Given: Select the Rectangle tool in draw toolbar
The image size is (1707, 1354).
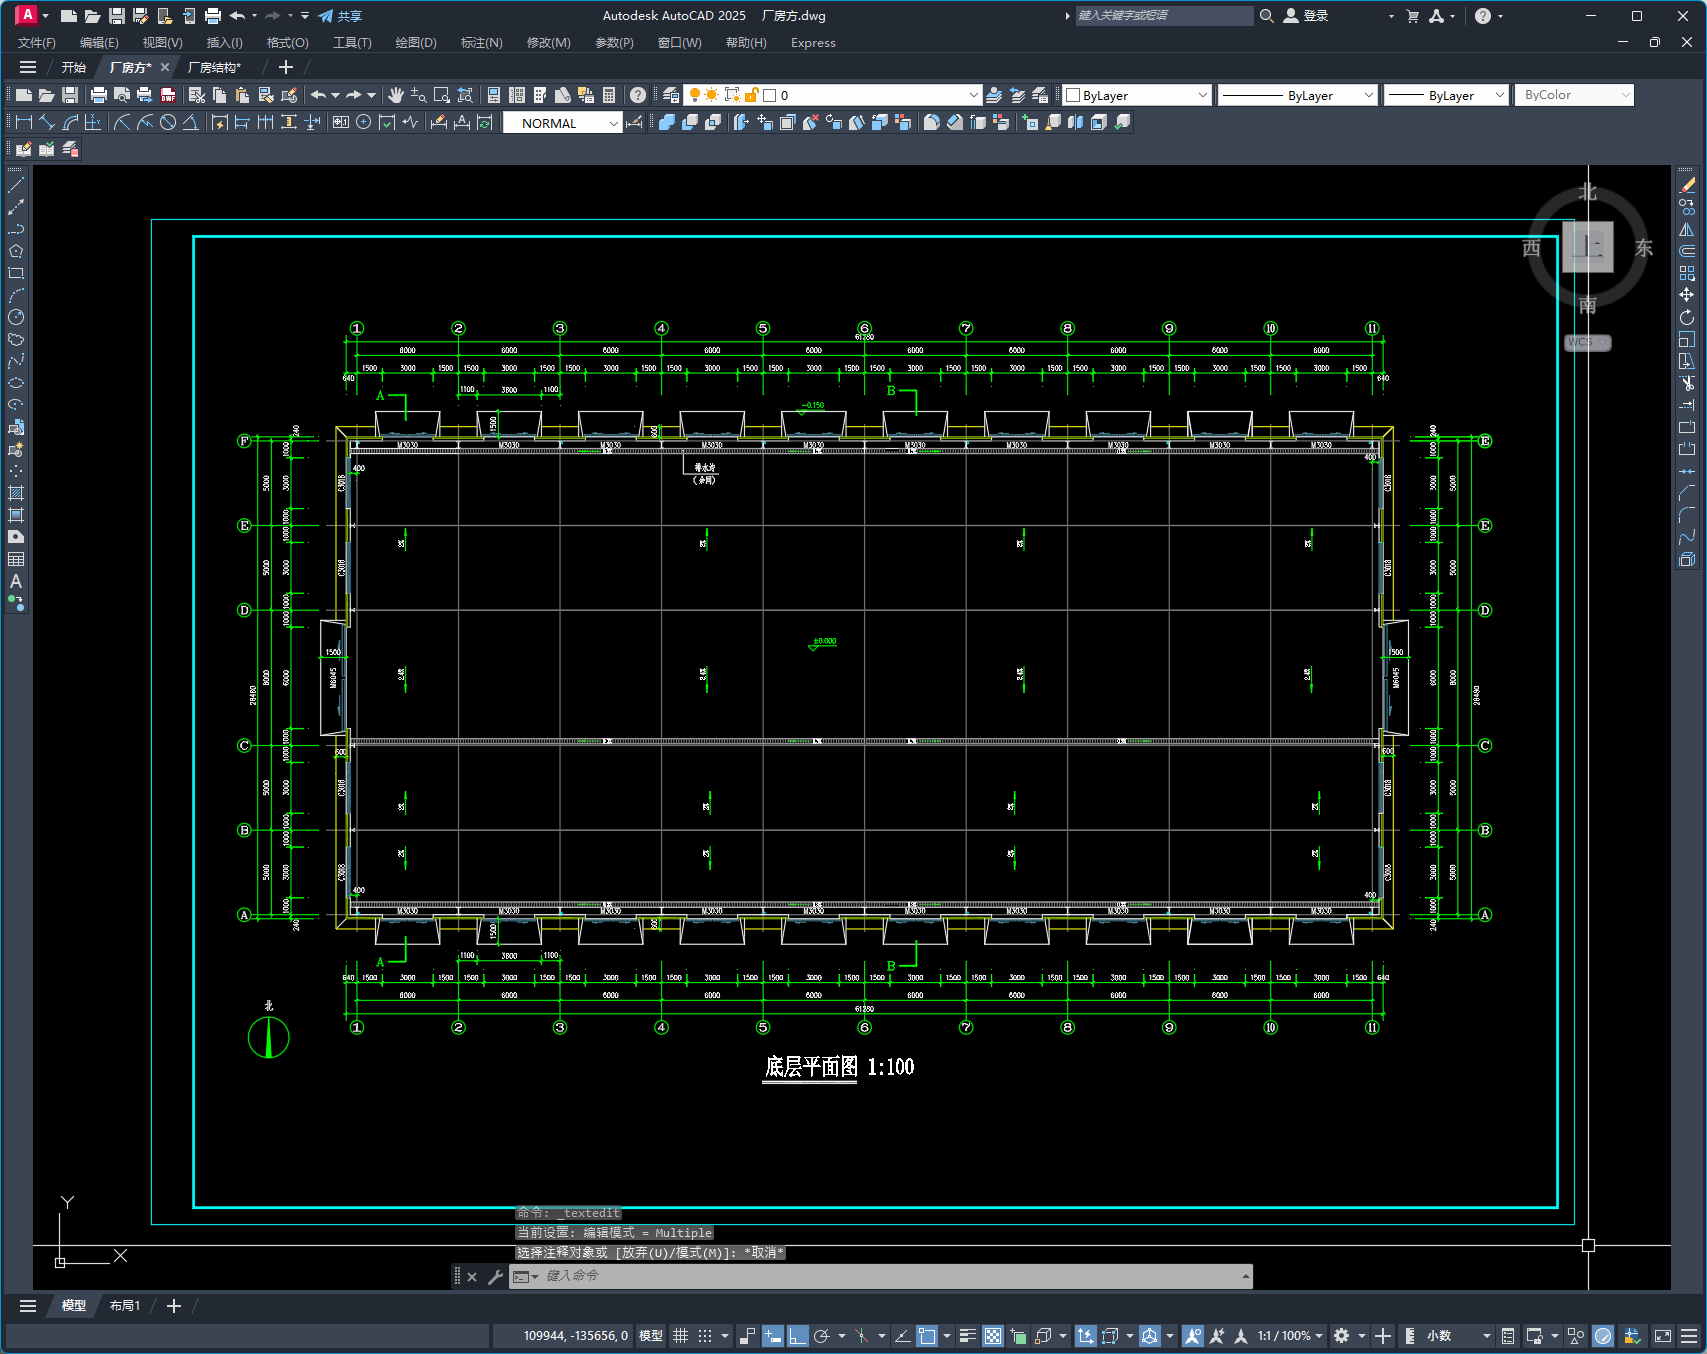Looking at the screenshot, I should [x=16, y=273].
